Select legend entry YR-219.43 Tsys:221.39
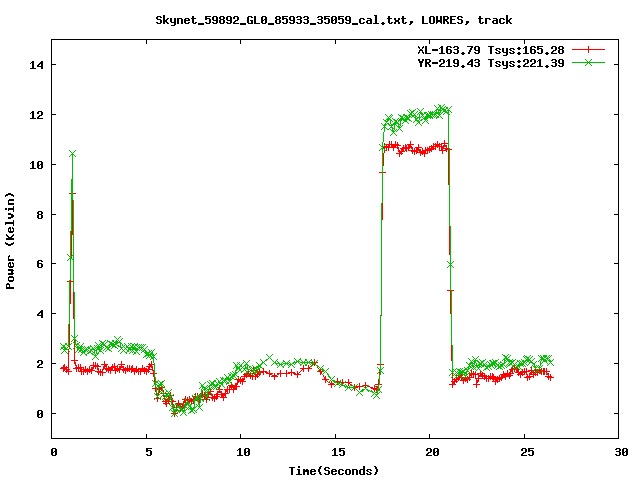The image size is (640, 480). point(491,63)
